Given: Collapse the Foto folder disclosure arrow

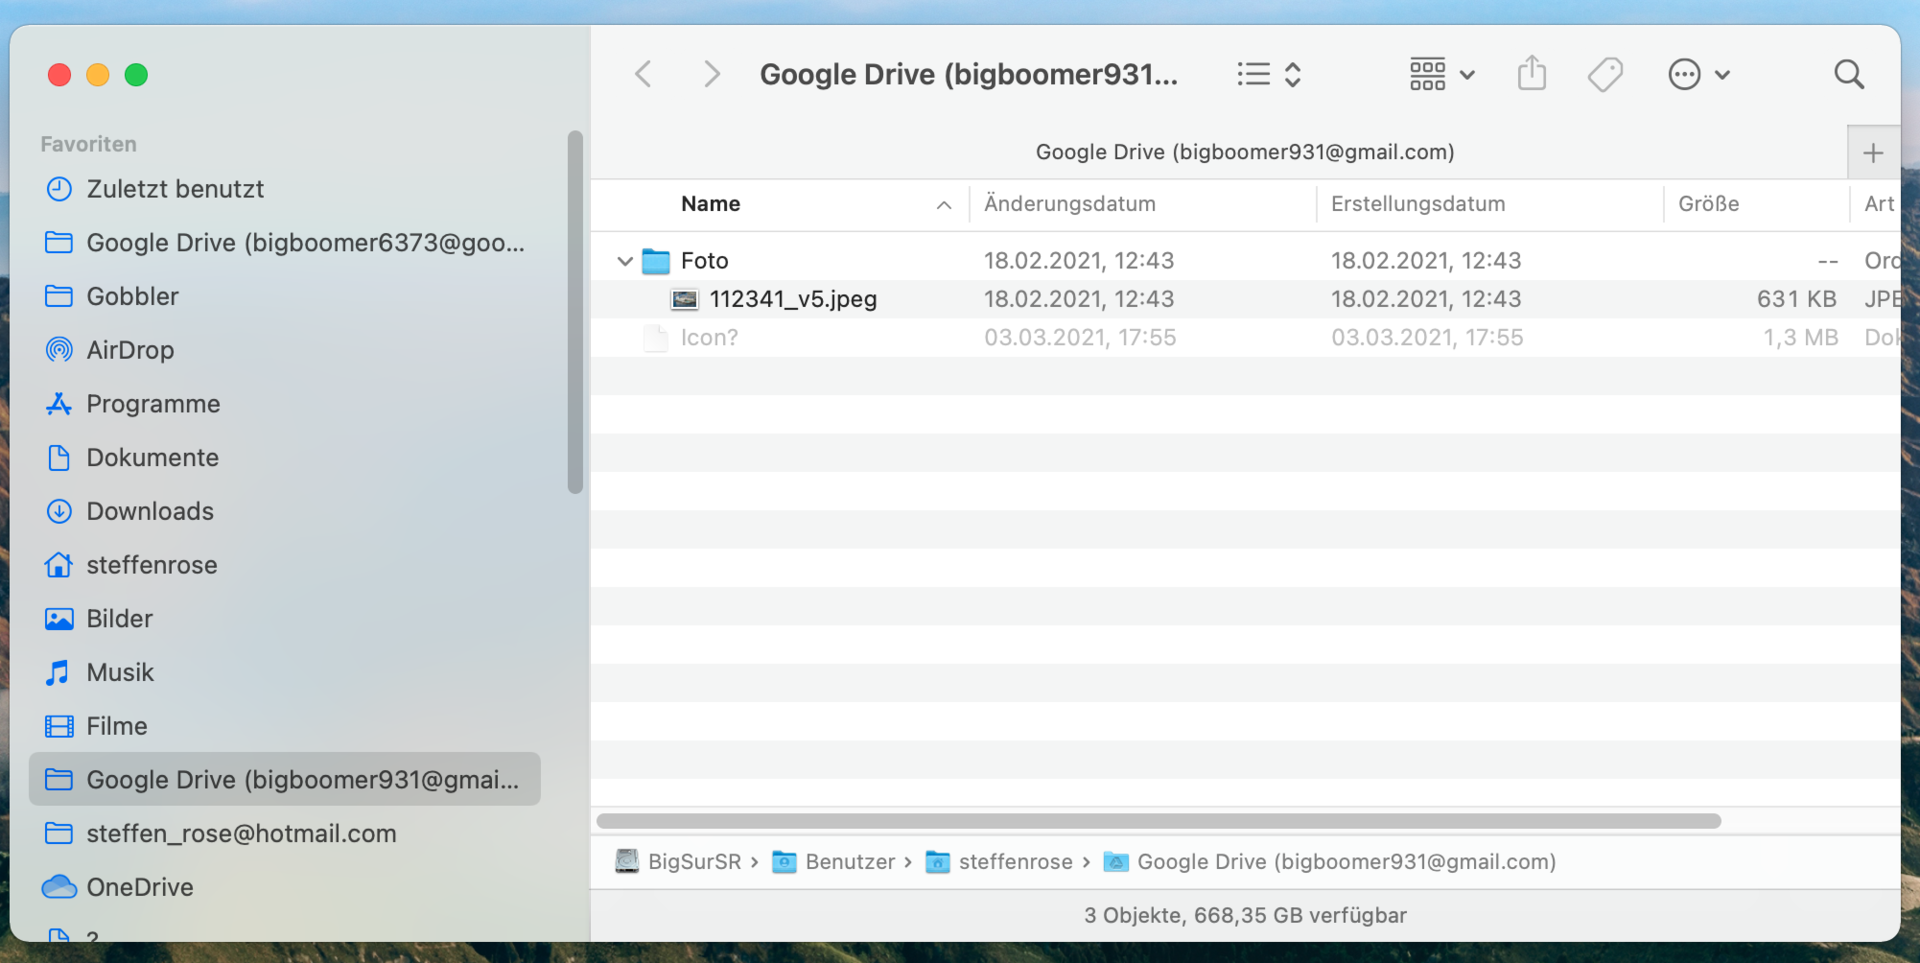Looking at the screenshot, I should (x=625, y=261).
